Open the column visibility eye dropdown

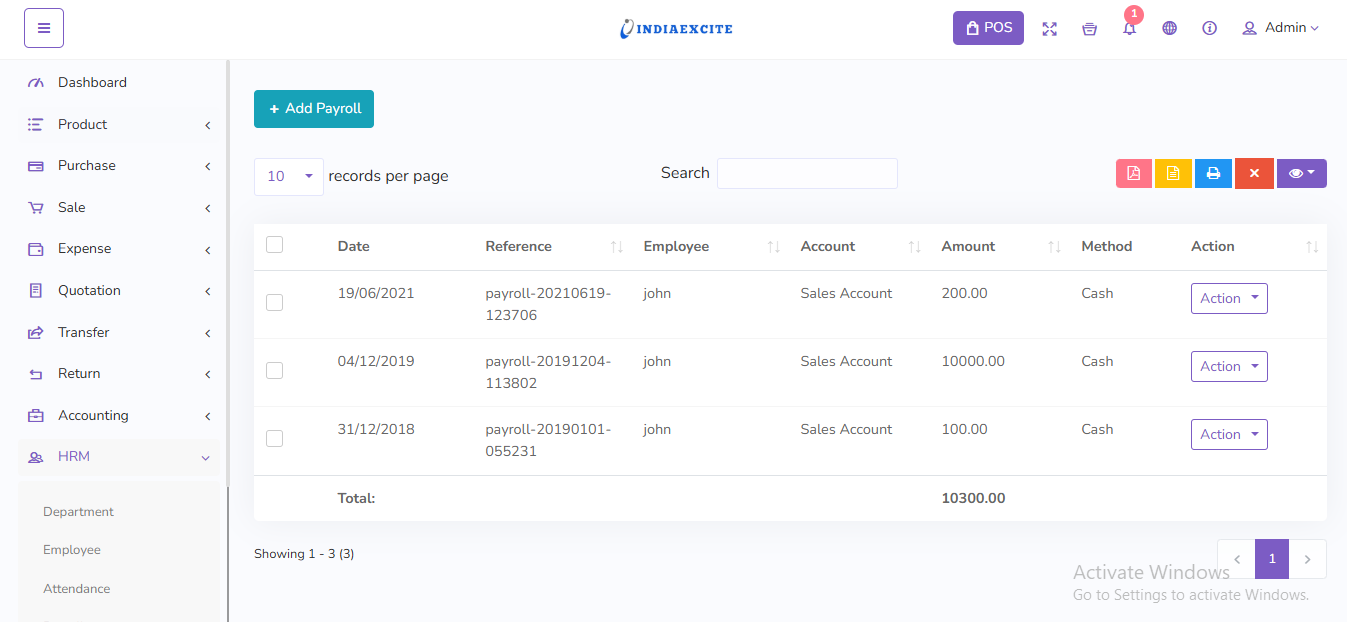click(1301, 174)
